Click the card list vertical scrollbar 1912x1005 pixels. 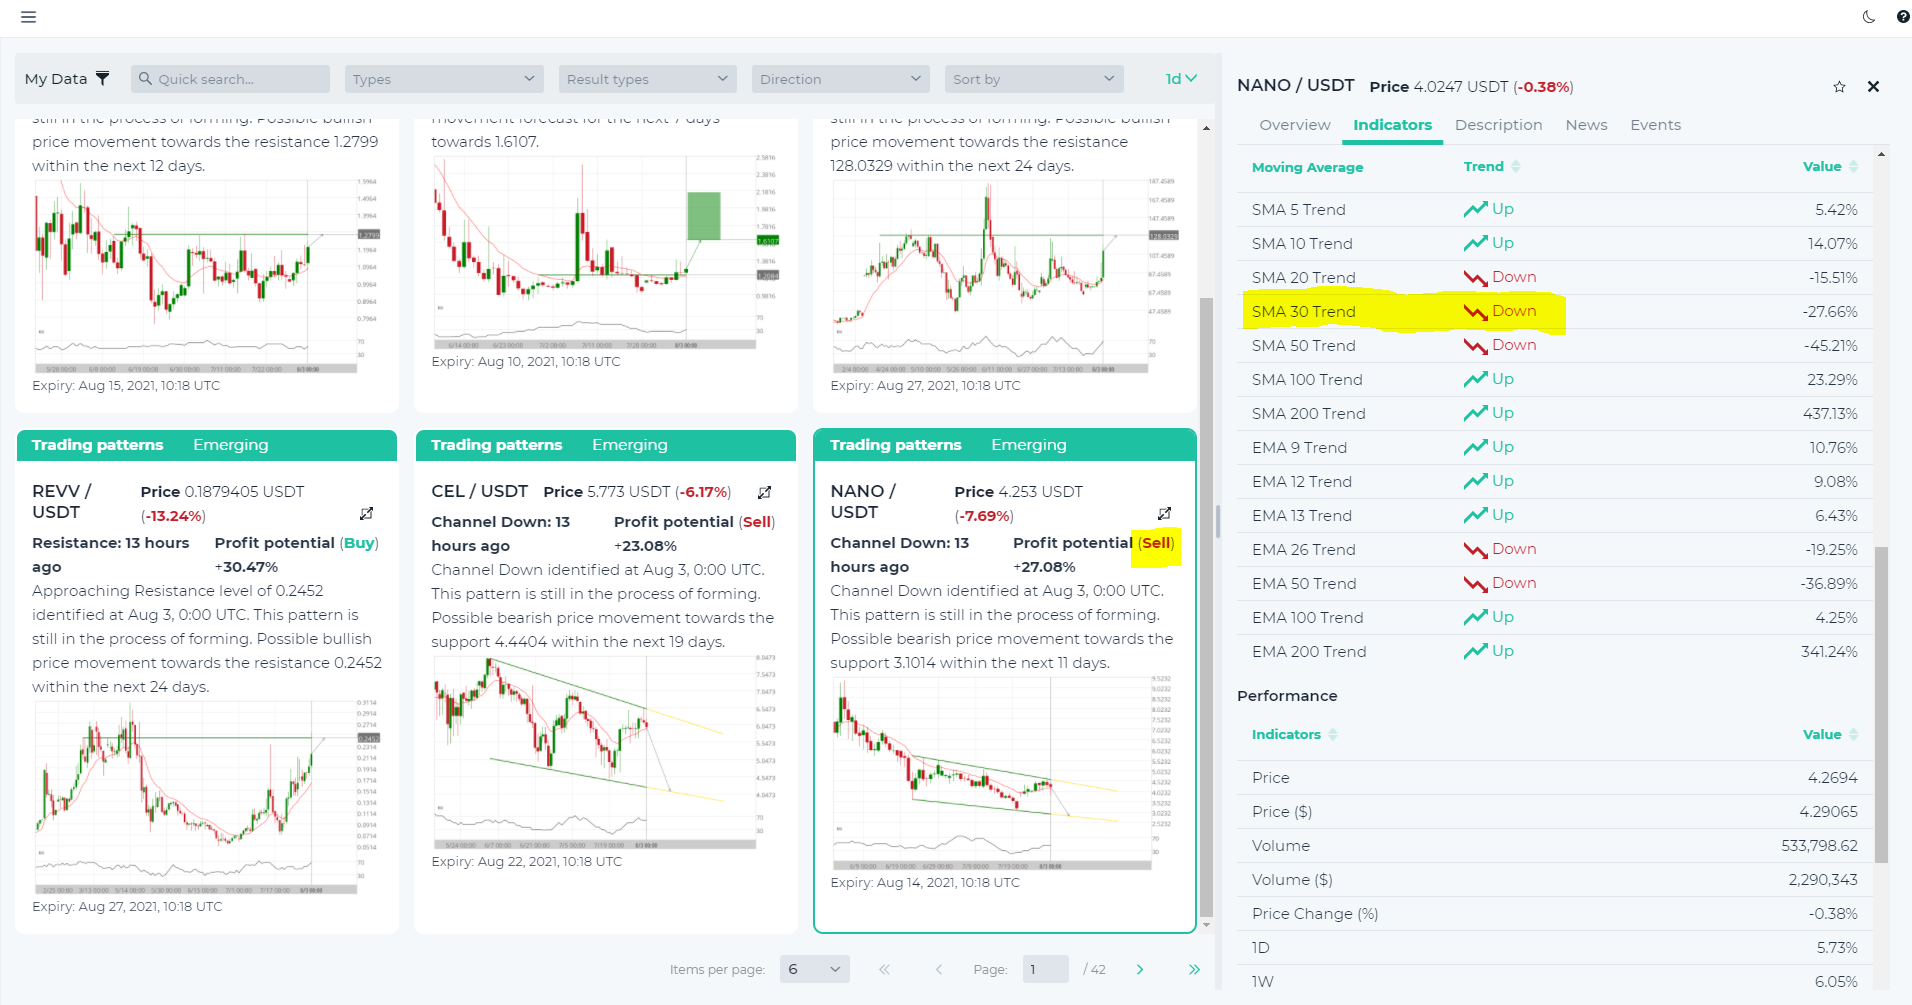click(1206, 607)
